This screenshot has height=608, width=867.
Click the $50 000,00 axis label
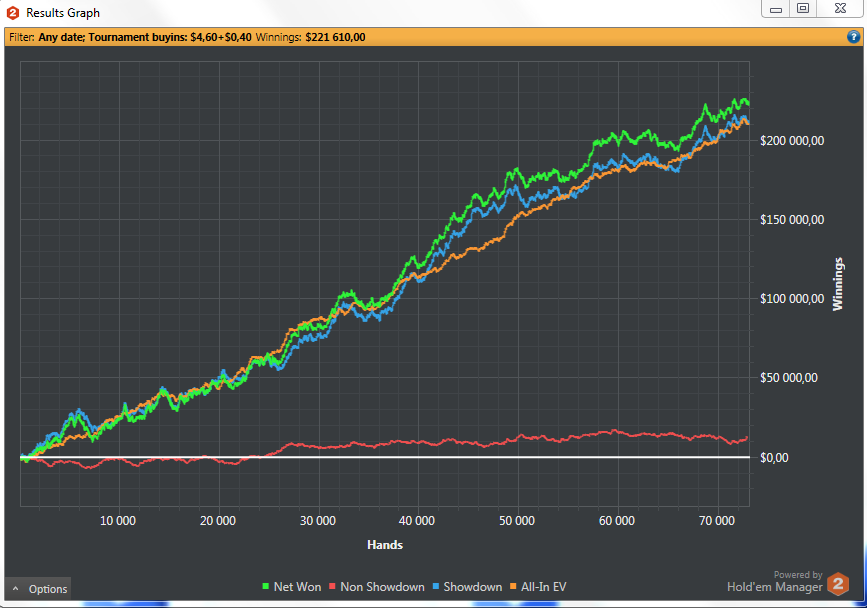click(x=788, y=378)
